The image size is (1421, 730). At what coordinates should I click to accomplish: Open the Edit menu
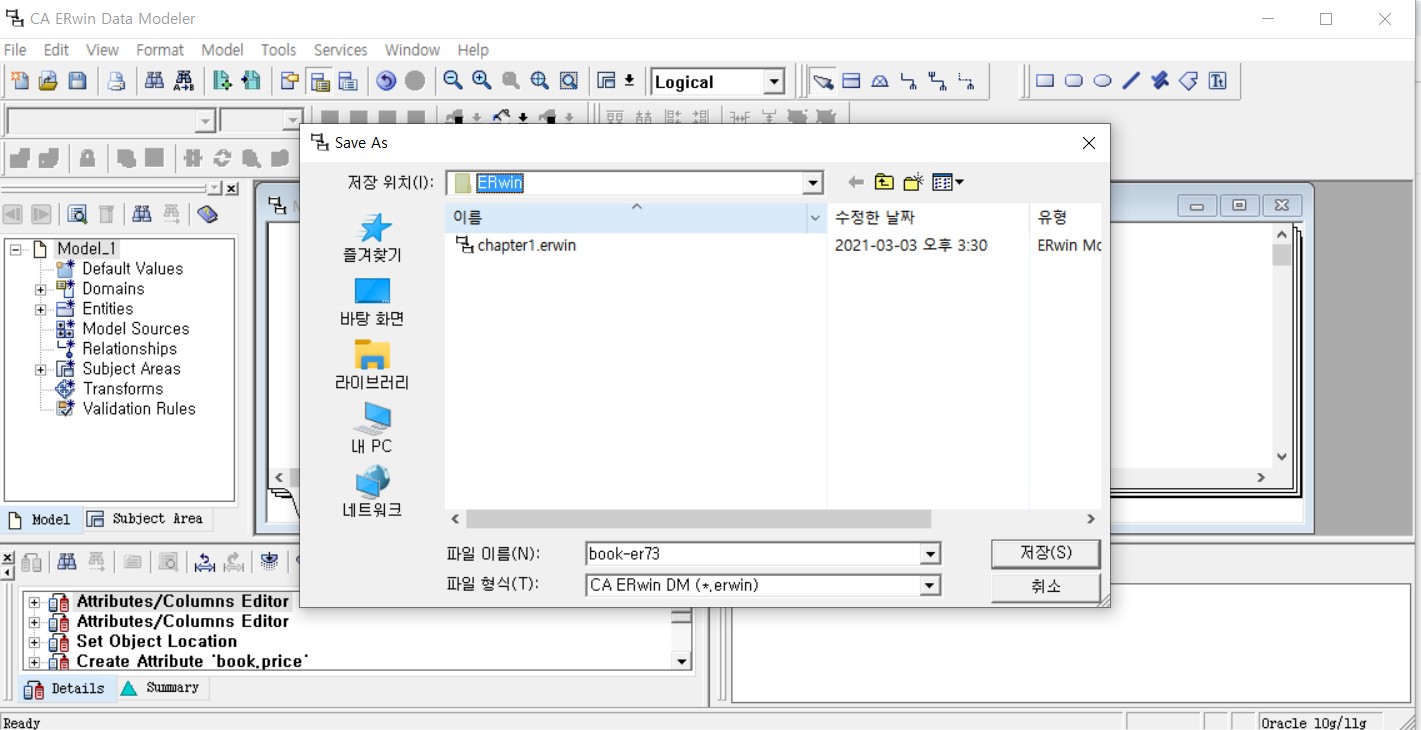pyautogui.click(x=56, y=50)
